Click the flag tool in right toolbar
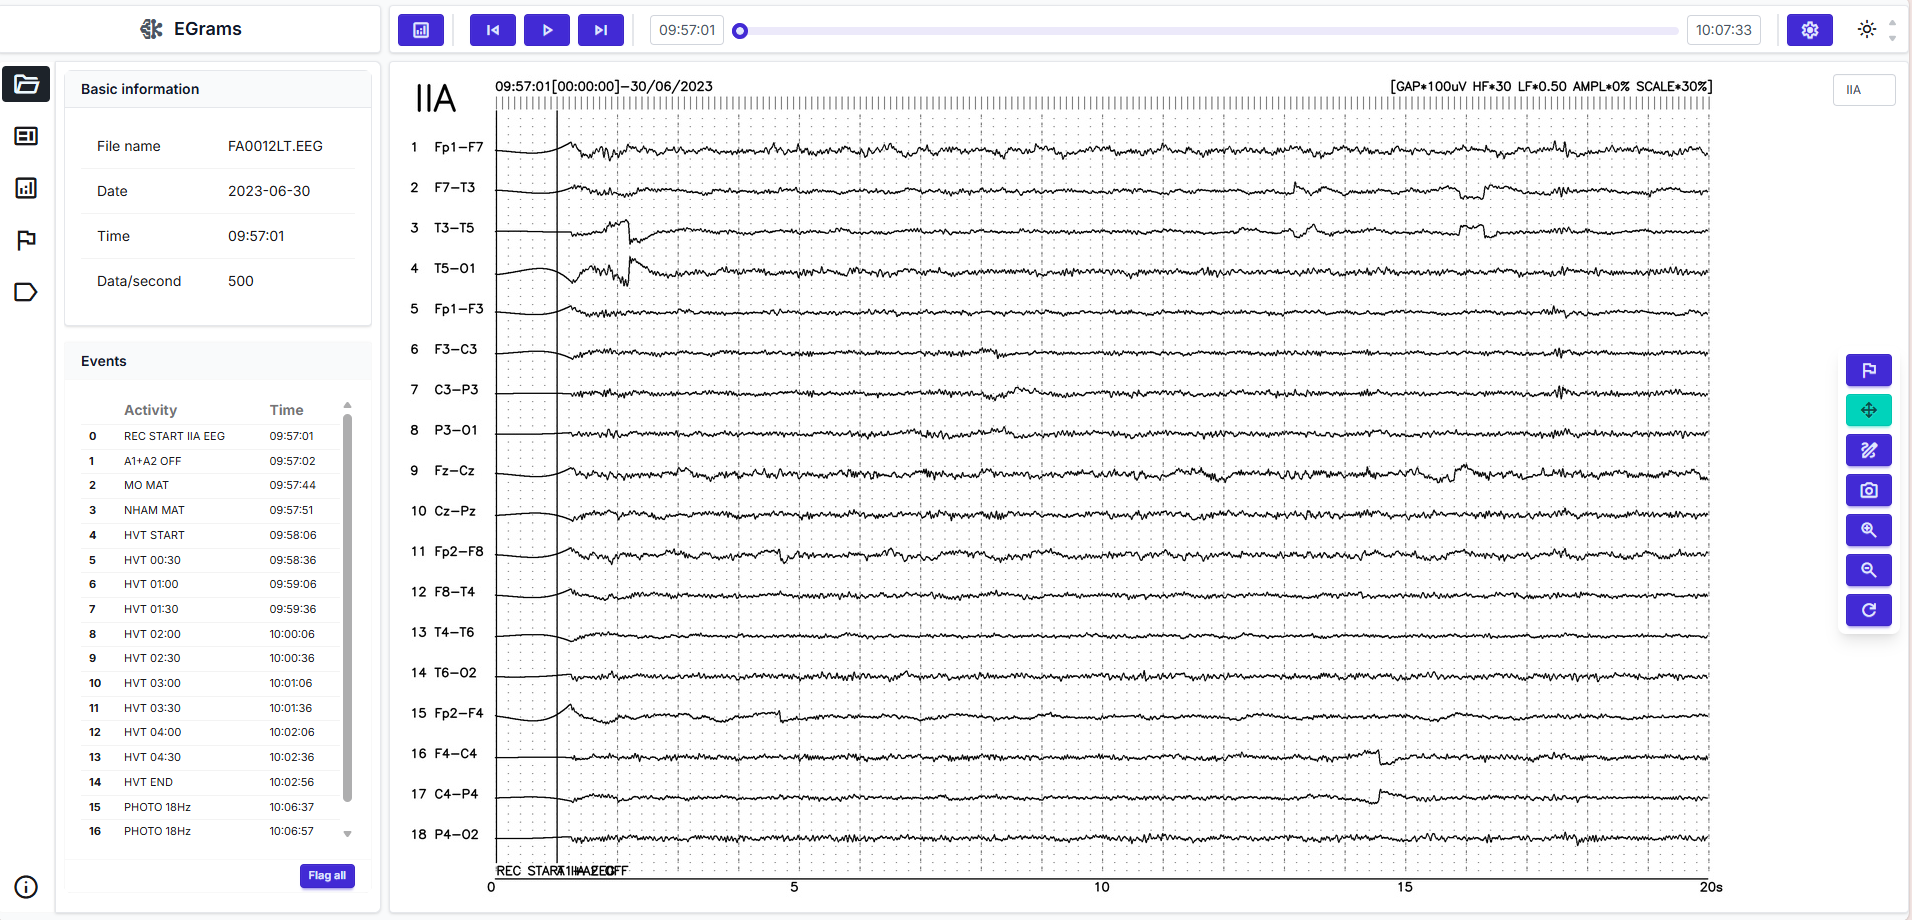The image size is (1912, 920). click(1868, 370)
